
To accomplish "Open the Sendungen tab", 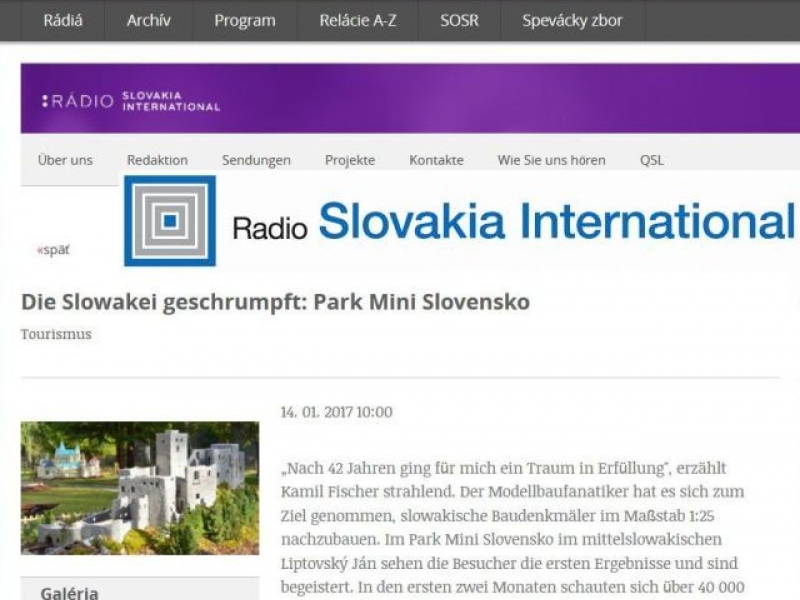I will [x=256, y=161].
